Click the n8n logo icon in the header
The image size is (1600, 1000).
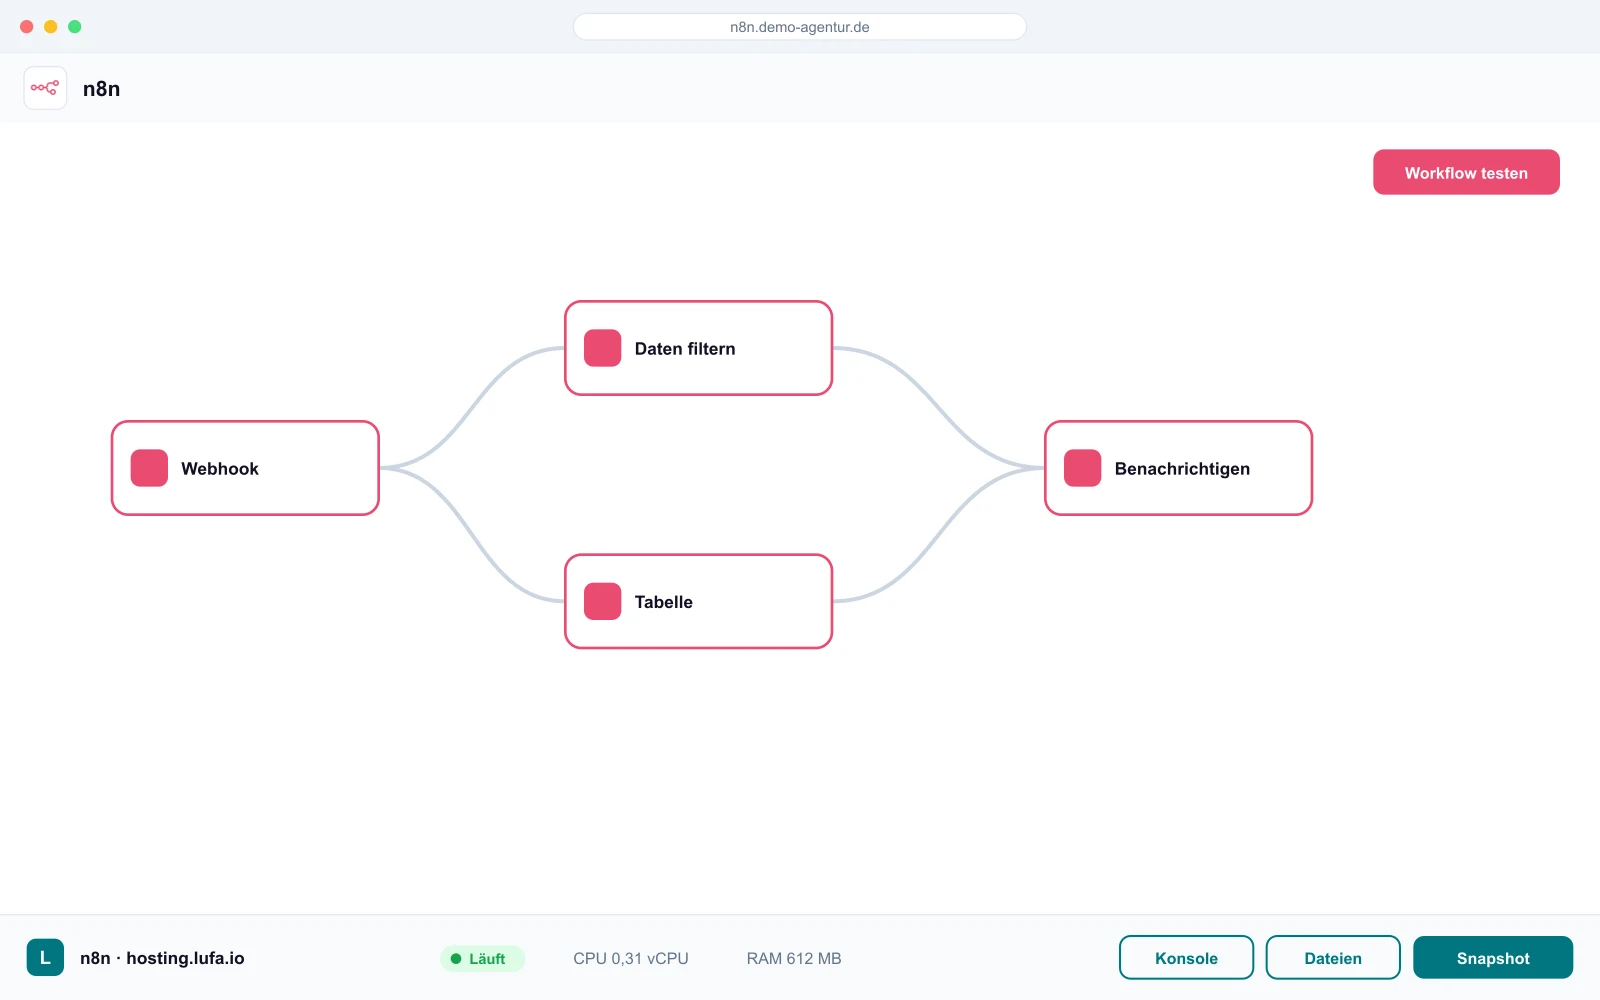tap(45, 88)
